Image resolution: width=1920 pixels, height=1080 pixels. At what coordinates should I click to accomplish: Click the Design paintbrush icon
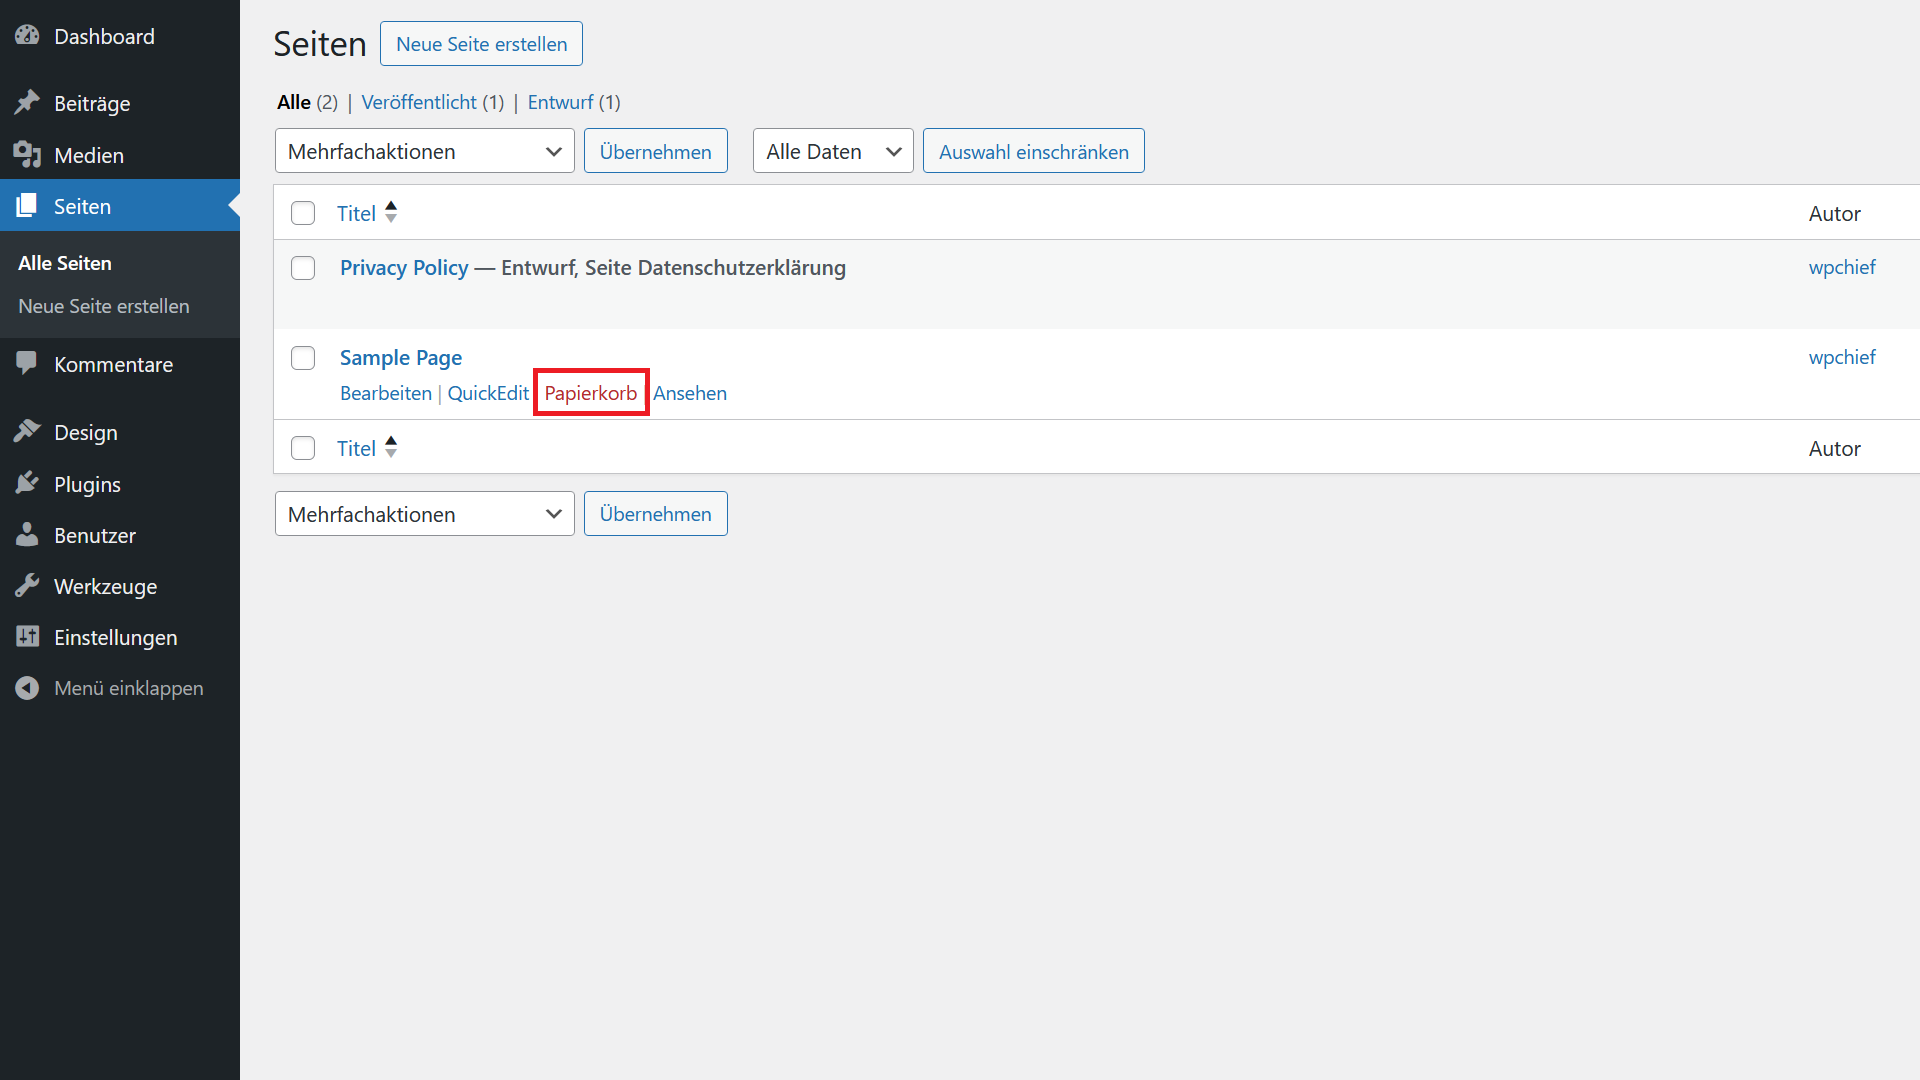[x=27, y=432]
